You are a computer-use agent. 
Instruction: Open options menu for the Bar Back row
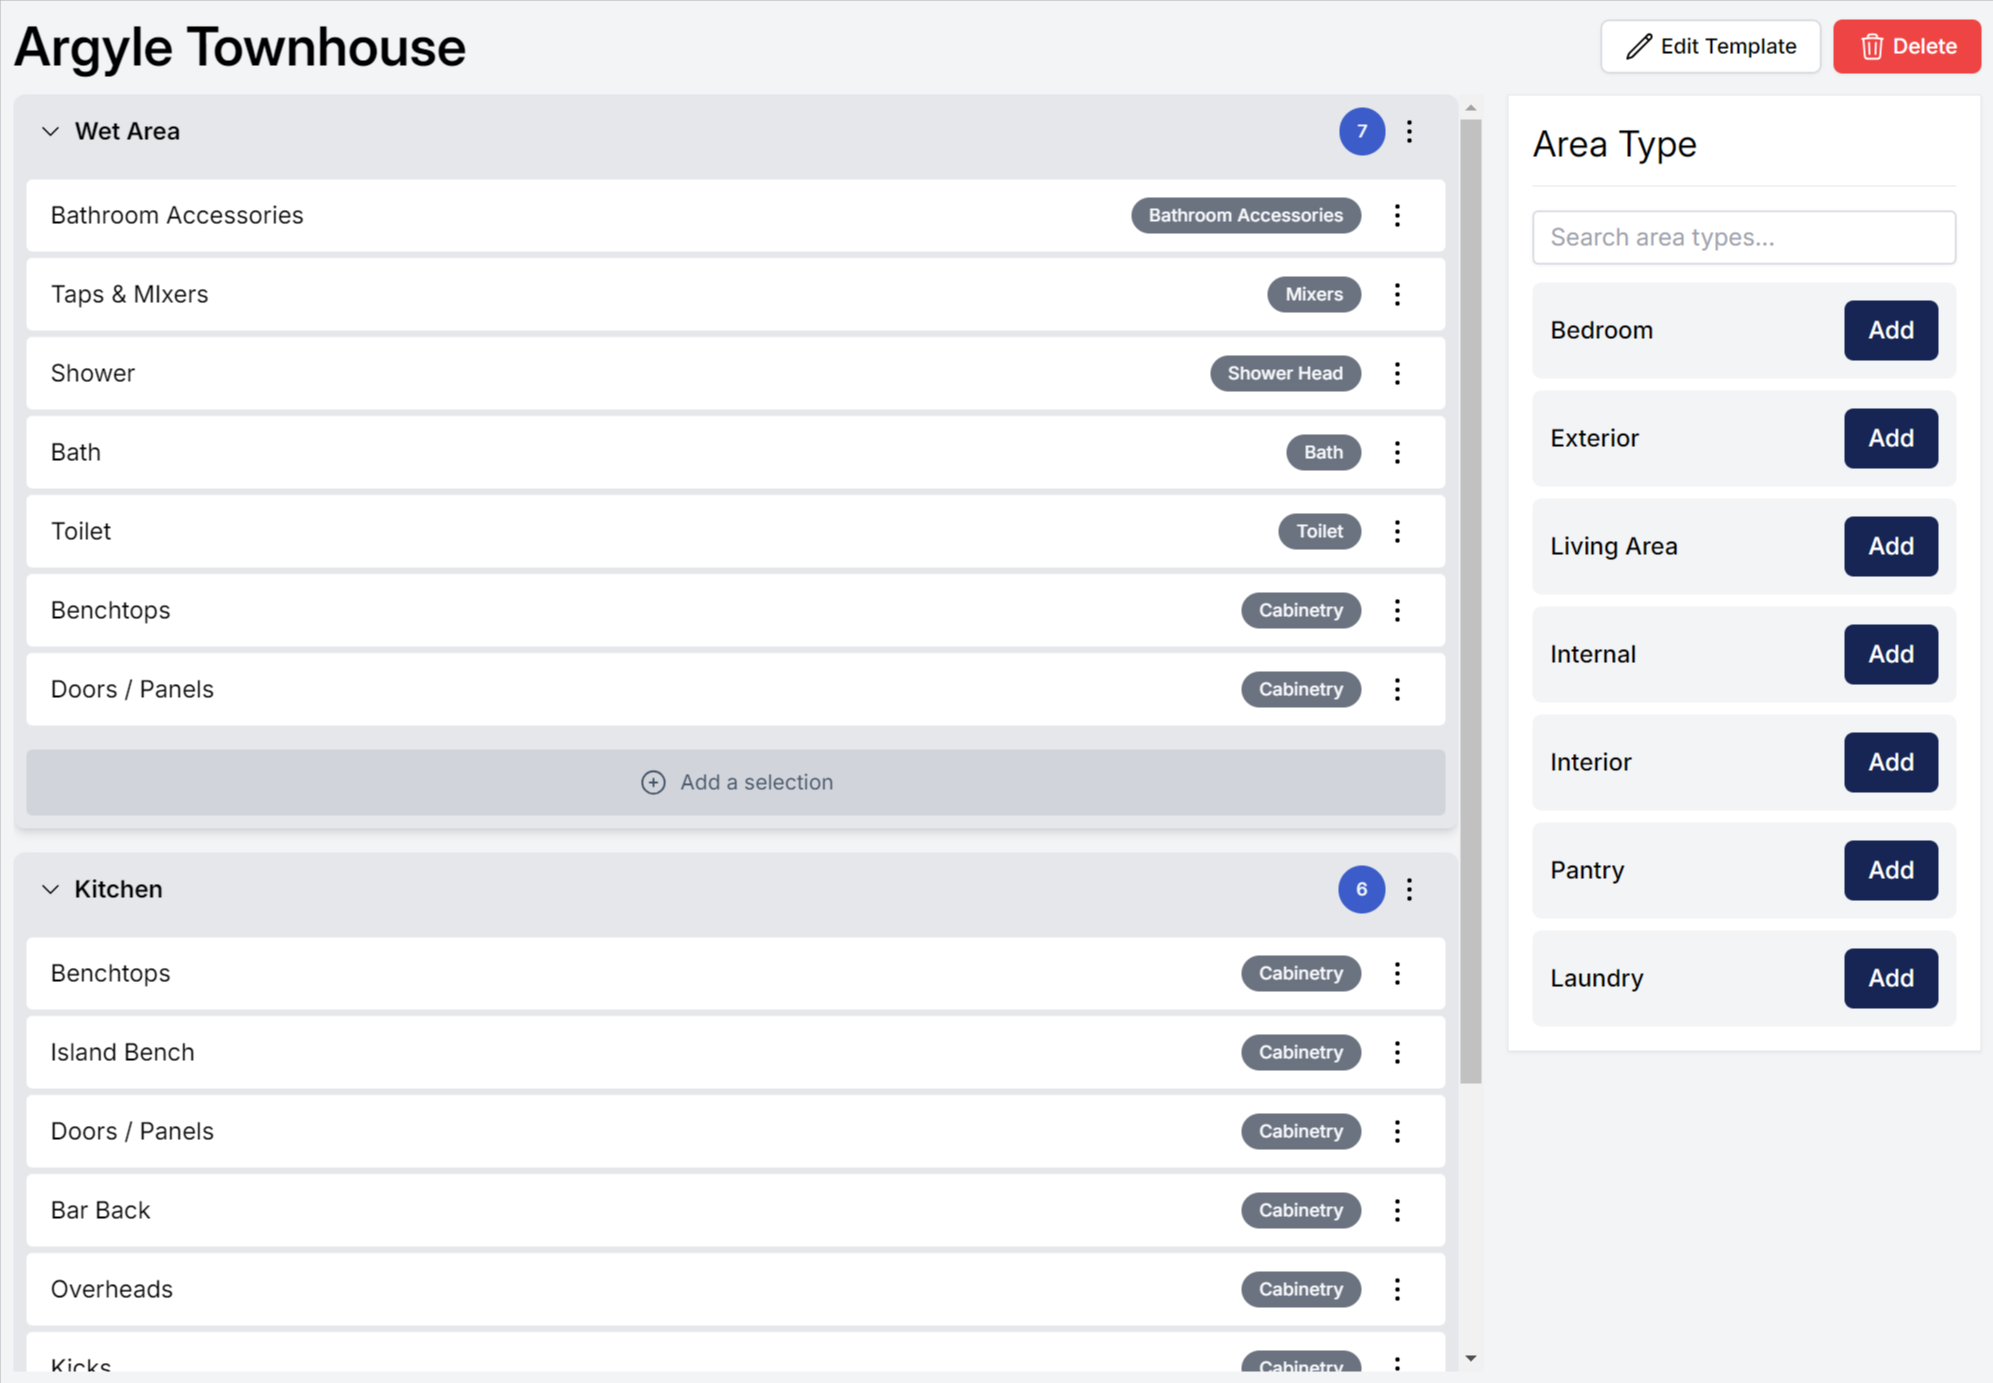point(1397,1210)
